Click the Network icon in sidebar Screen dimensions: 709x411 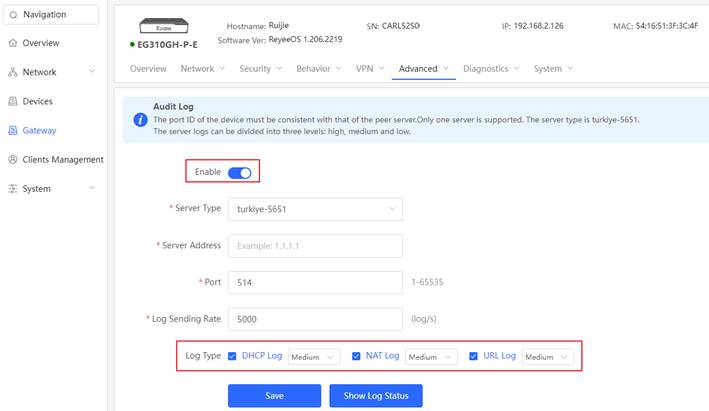click(x=12, y=72)
